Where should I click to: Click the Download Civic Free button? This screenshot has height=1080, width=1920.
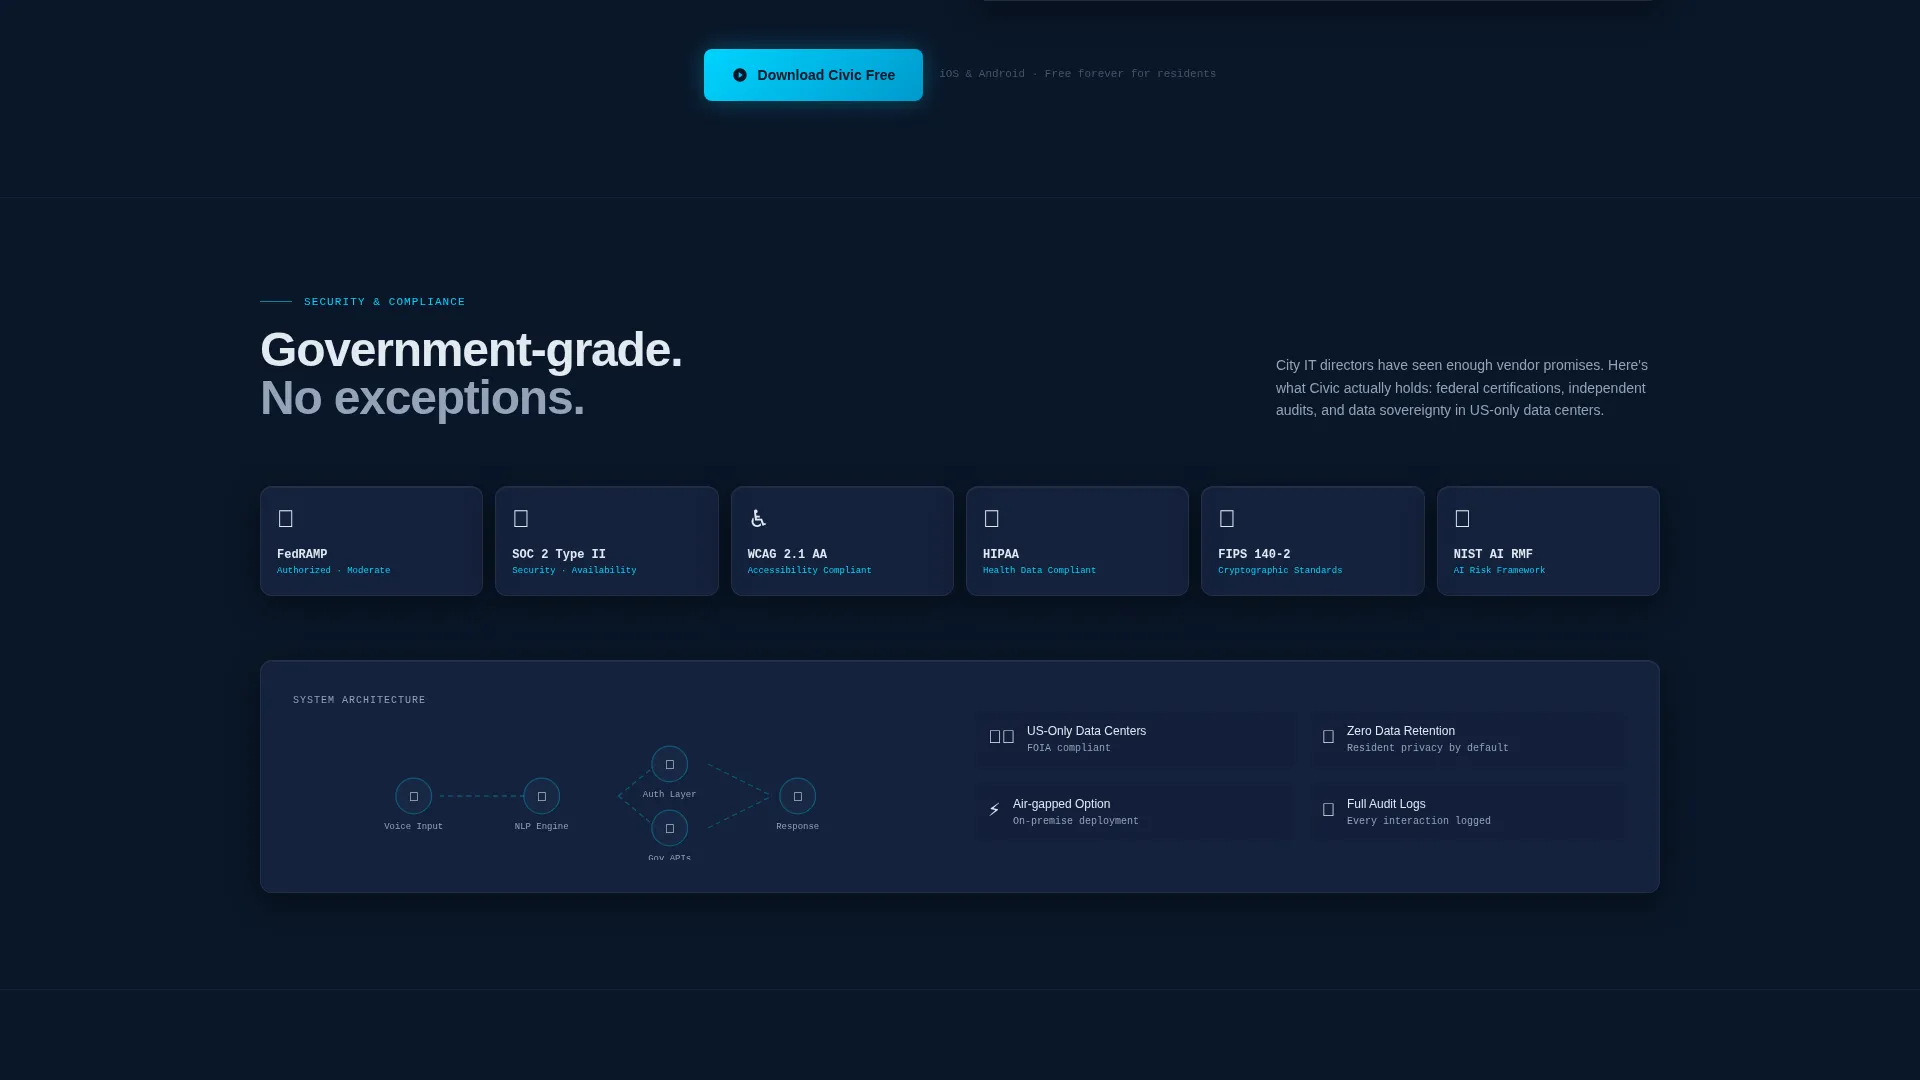pyautogui.click(x=813, y=75)
